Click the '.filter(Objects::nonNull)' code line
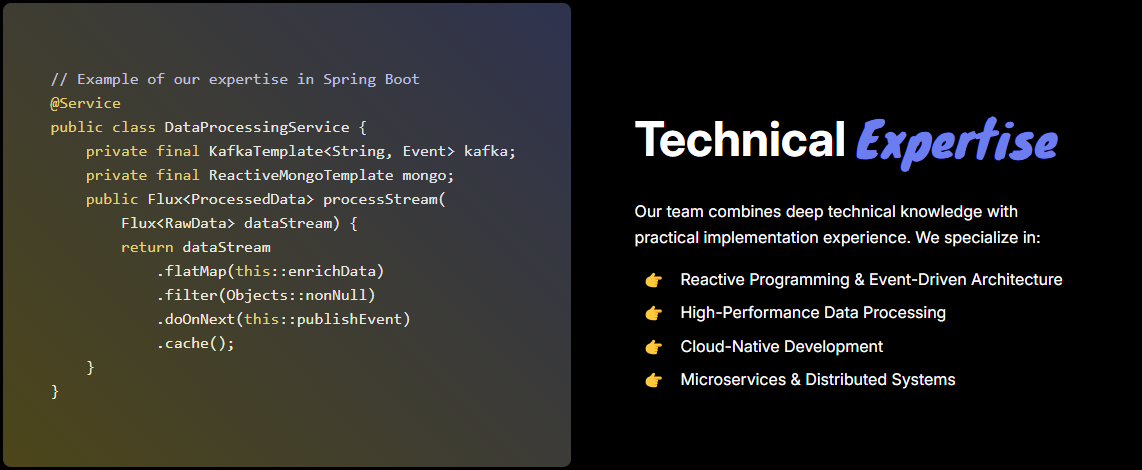 (266, 296)
